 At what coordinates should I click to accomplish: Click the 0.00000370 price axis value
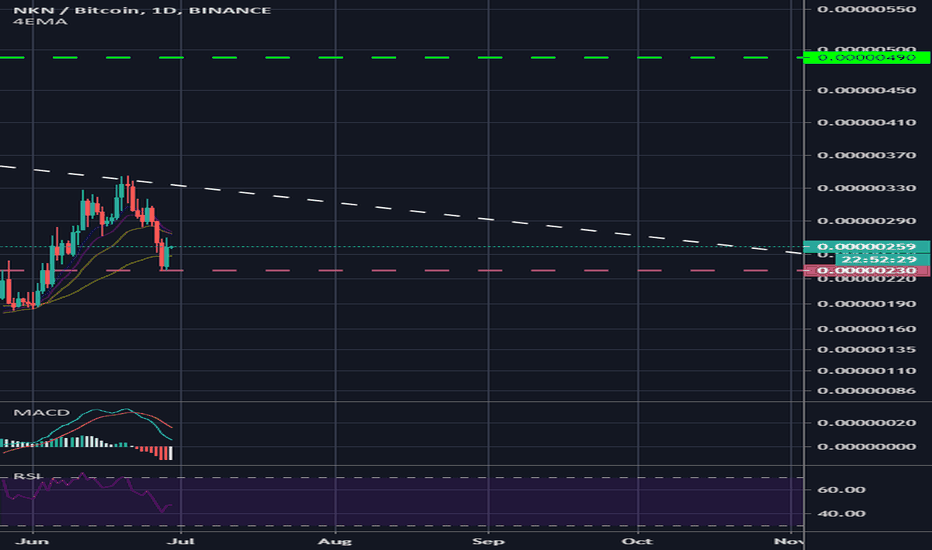(866, 155)
